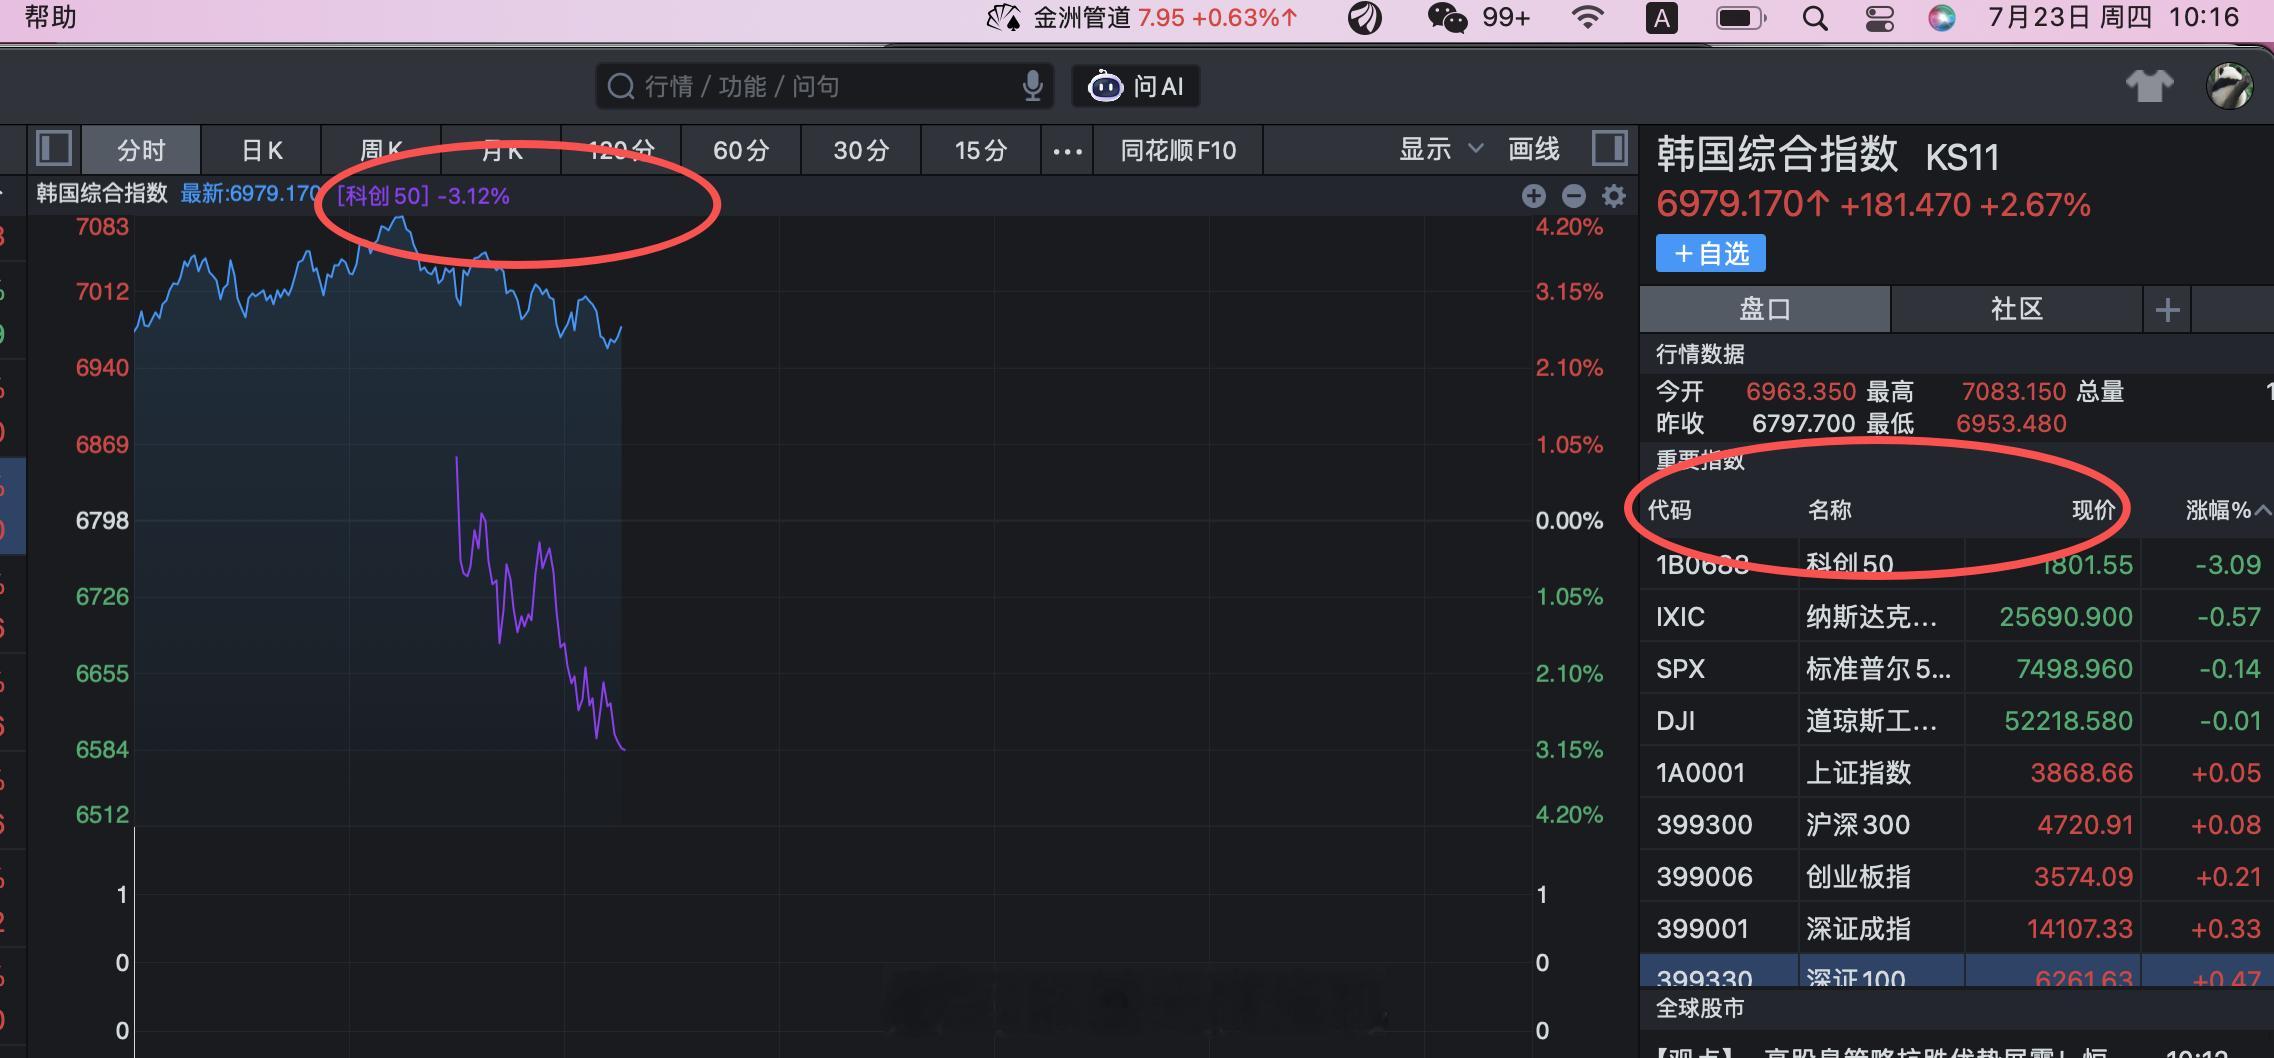
Task: Click the 金洲管道 stock ticker in menu bar
Action: pyautogui.click(x=1142, y=18)
